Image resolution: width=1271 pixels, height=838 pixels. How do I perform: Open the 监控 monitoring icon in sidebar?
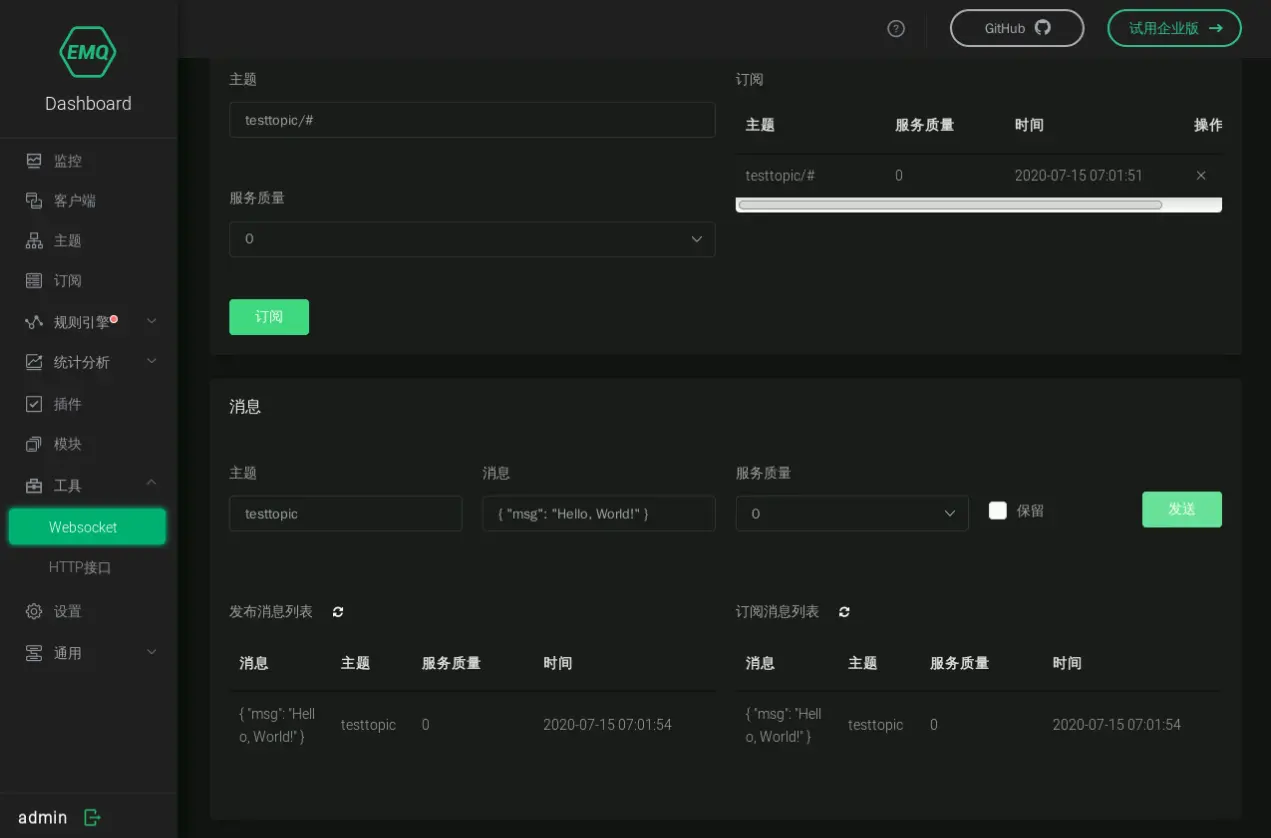point(34,161)
